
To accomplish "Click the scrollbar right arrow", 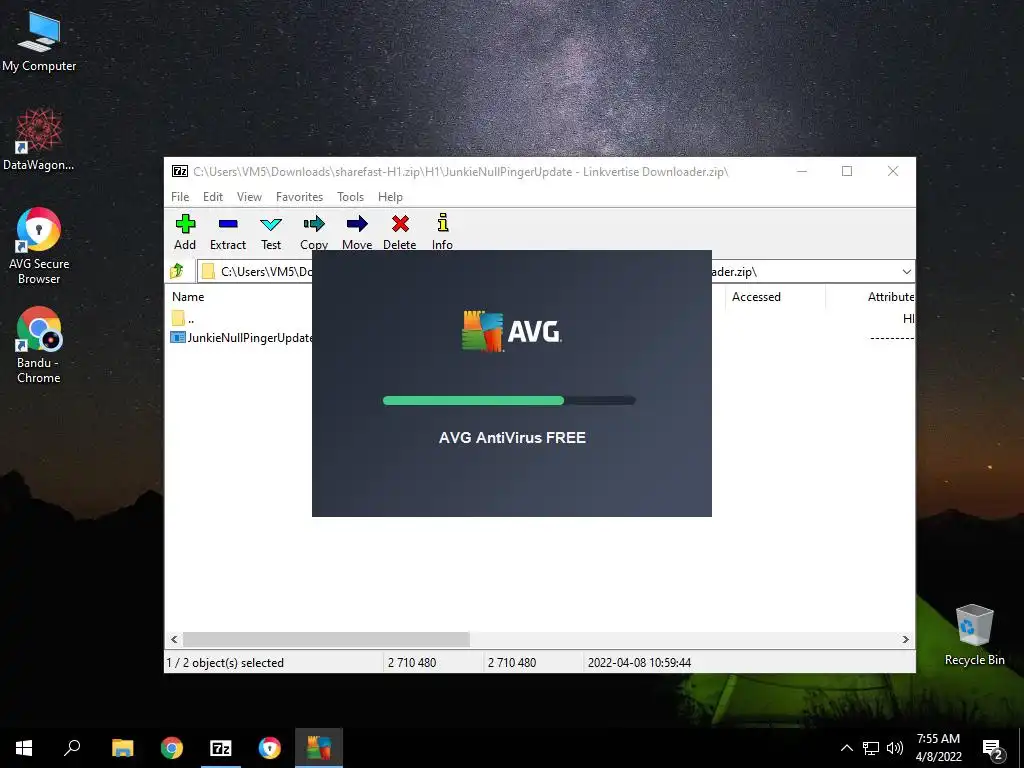I will point(905,639).
